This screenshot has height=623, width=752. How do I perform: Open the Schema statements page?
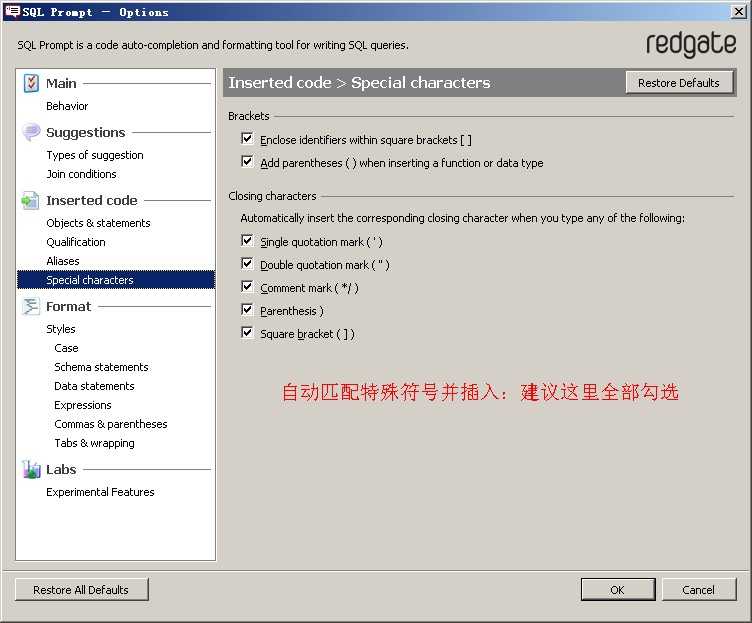pyautogui.click(x=101, y=367)
